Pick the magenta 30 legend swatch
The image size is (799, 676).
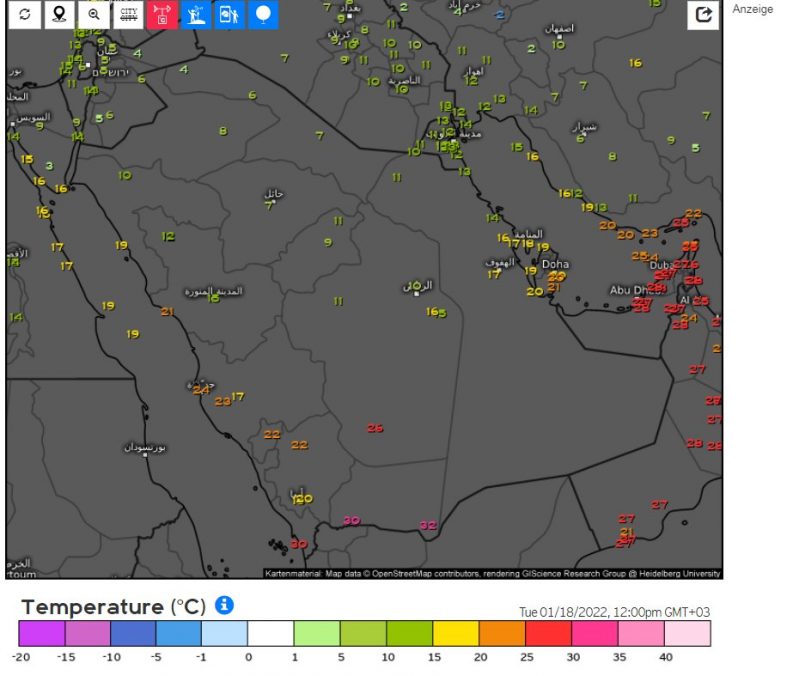[595, 633]
